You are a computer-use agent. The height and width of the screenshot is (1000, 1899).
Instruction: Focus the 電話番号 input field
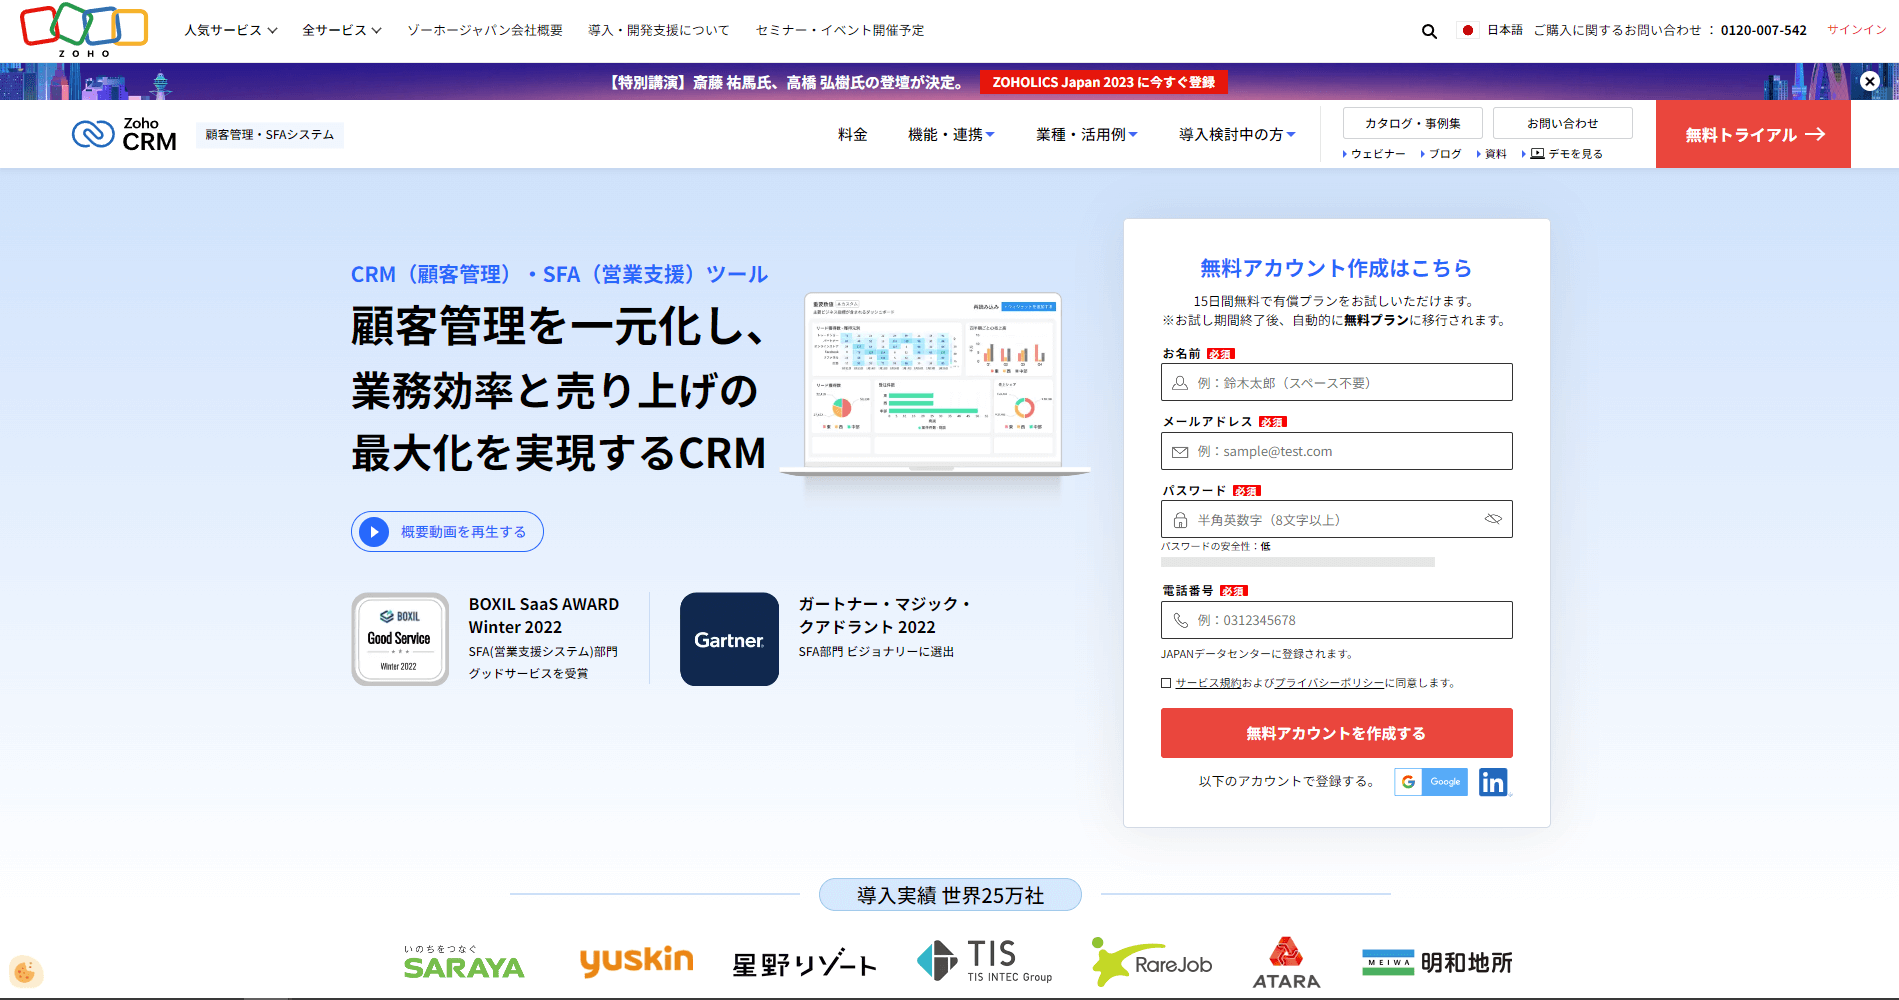pos(1336,620)
